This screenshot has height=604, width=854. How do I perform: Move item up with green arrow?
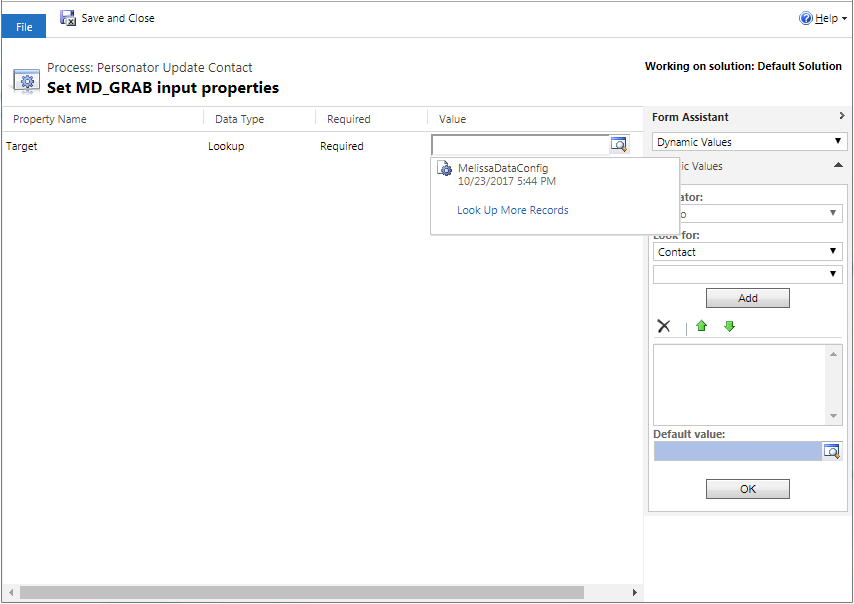[701, 326]
